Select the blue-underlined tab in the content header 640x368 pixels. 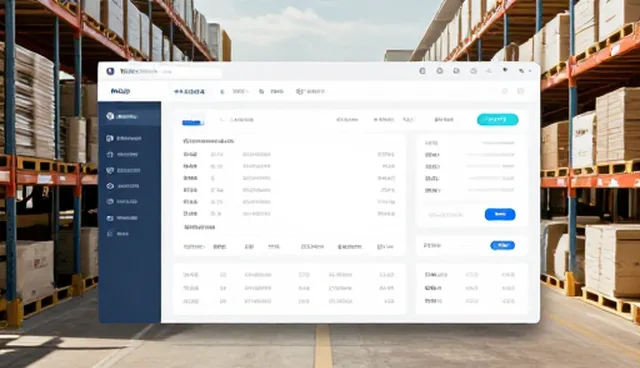click(192, 121)
